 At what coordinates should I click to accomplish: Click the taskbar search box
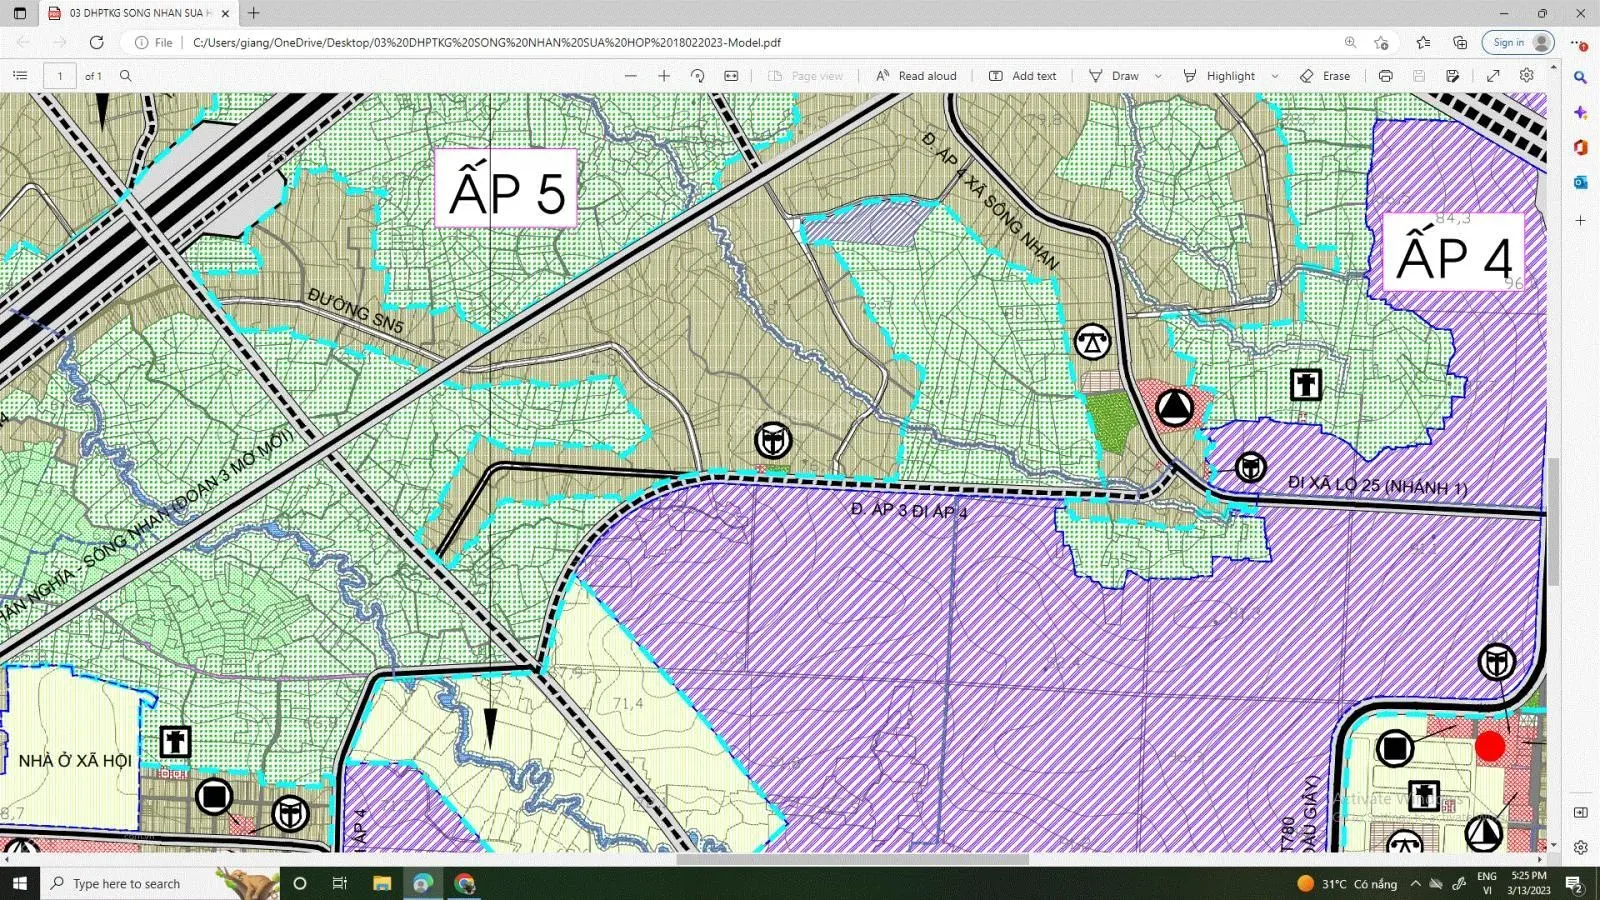point(162,883)
